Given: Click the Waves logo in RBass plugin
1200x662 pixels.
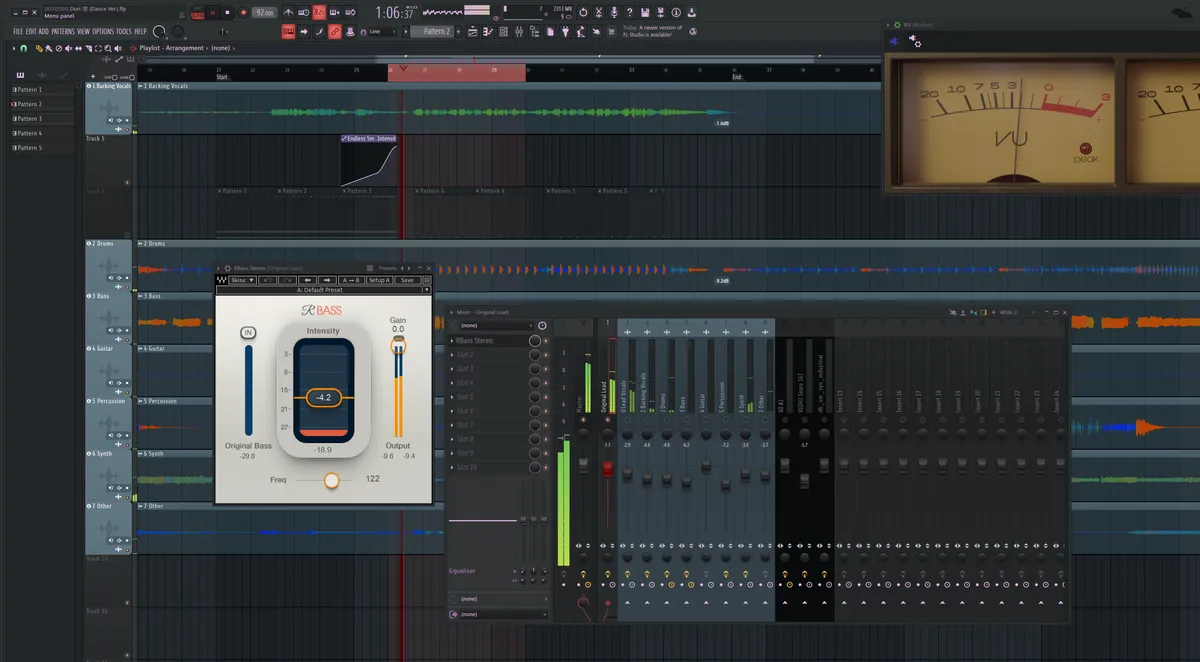Looking at the screenshot, I should (222, 280).
